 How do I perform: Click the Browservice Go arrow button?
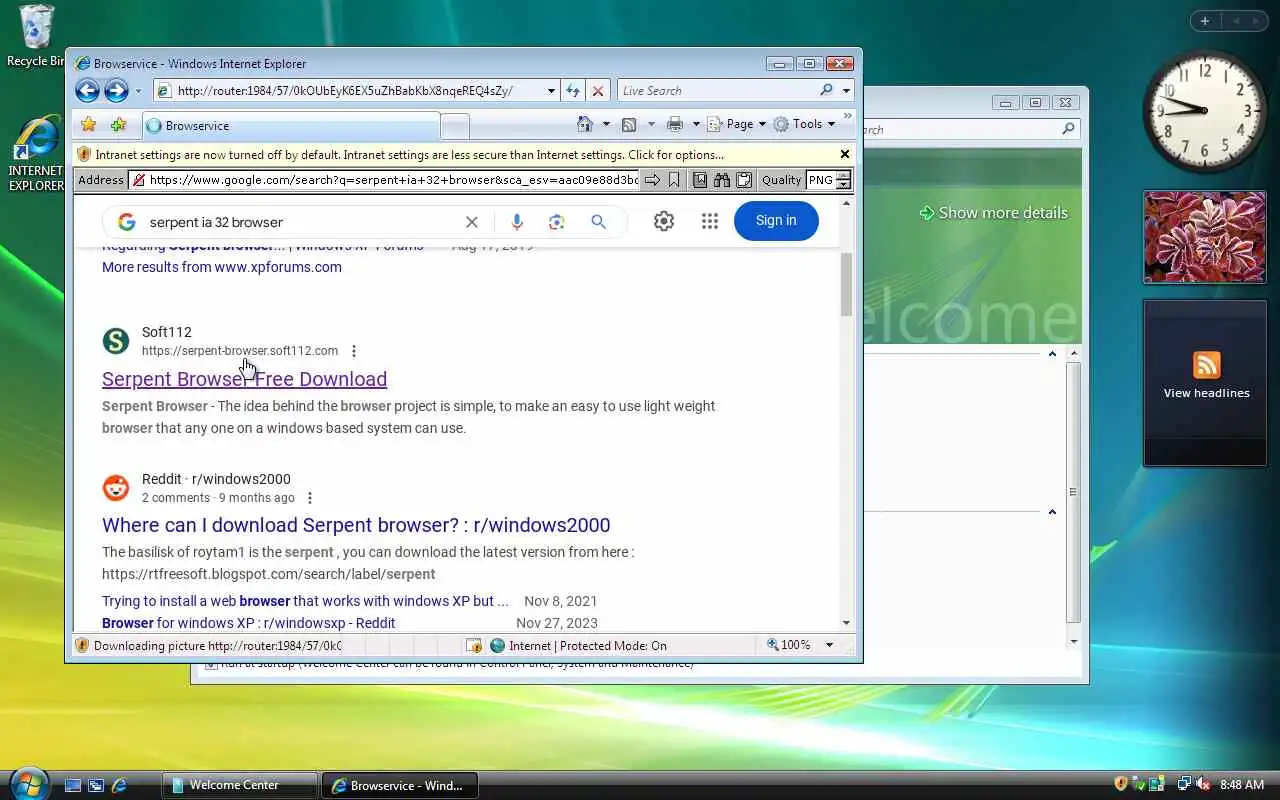pyautogui.click(x=652, y=180)
